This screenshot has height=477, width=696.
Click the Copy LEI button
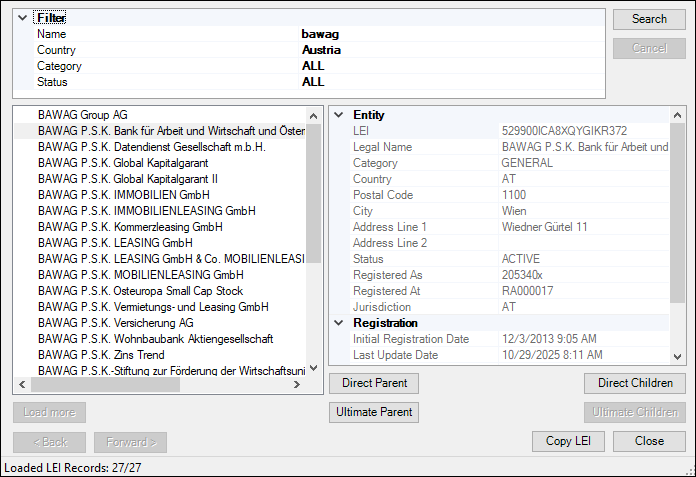pyautogui.click(x=568, y=441)
